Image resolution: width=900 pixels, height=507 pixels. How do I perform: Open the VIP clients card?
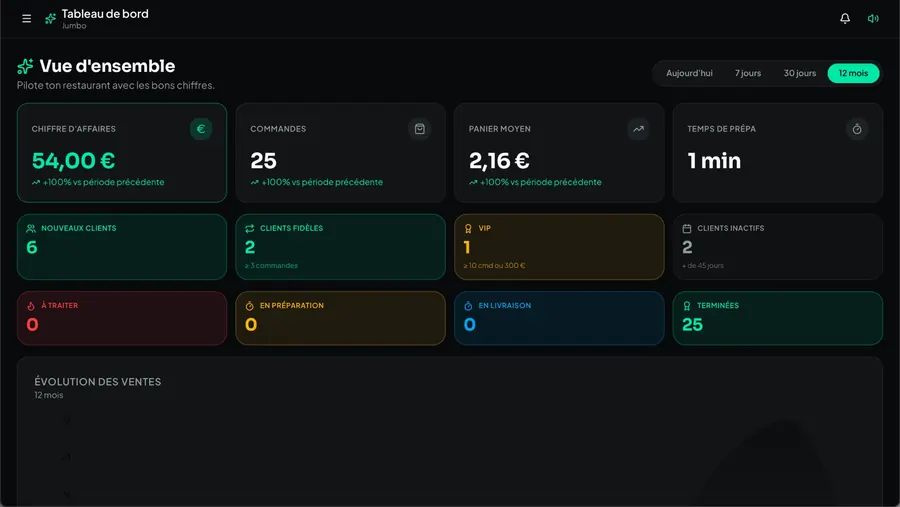(x=559, y=247)
